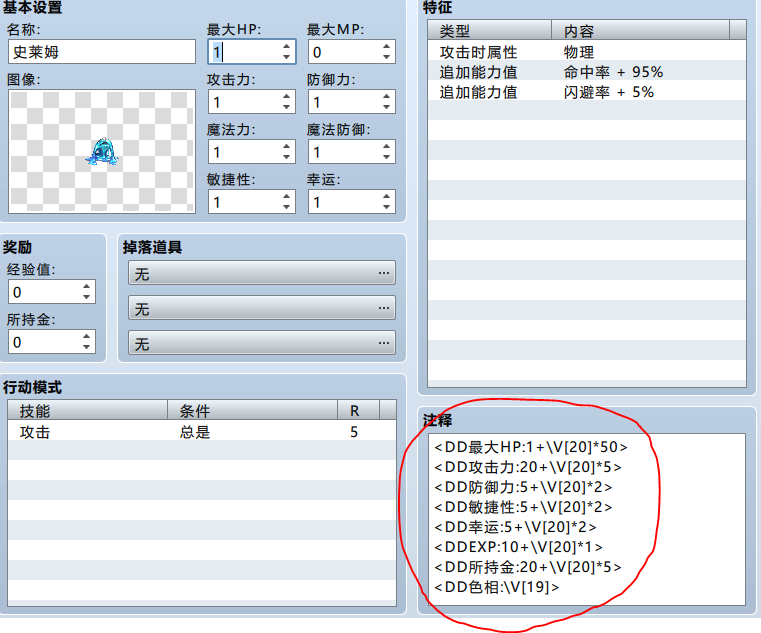Click note line DD幸运:5+\V[20]*2
The width and height of the screenshot is (761, 633).
515,527
